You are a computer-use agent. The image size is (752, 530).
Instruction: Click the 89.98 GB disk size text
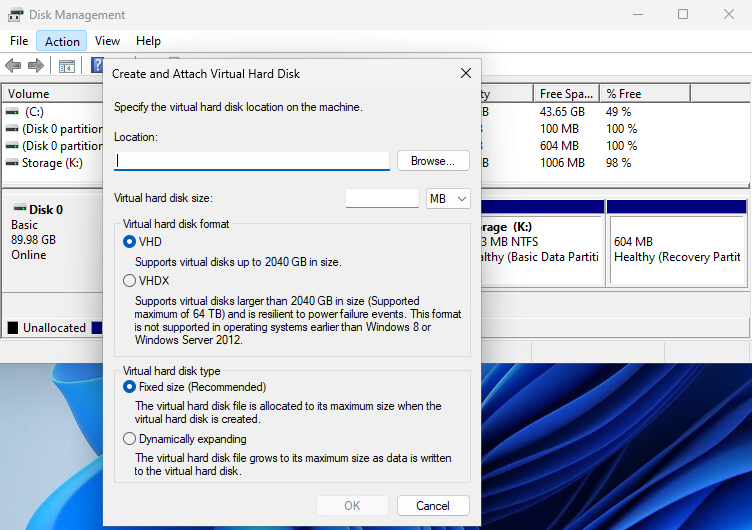point(34,239)
